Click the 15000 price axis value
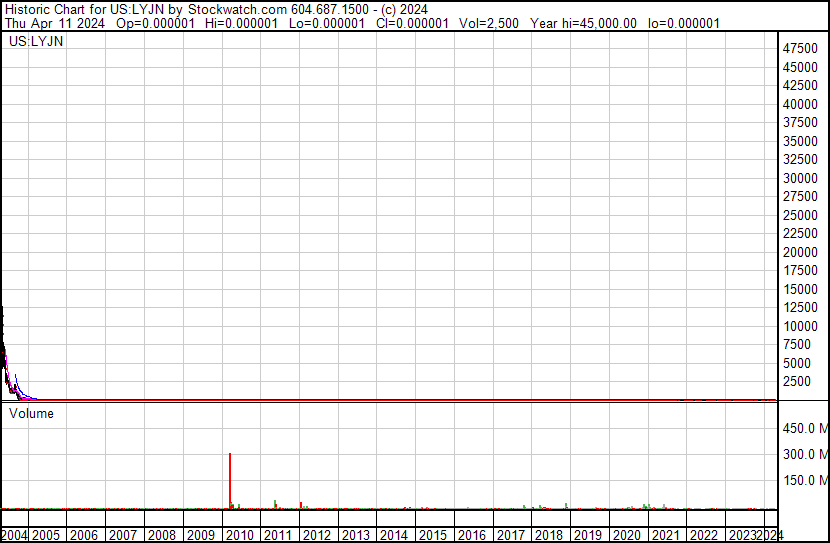This screenshot has width=830, height=543. tap(800, 289)
